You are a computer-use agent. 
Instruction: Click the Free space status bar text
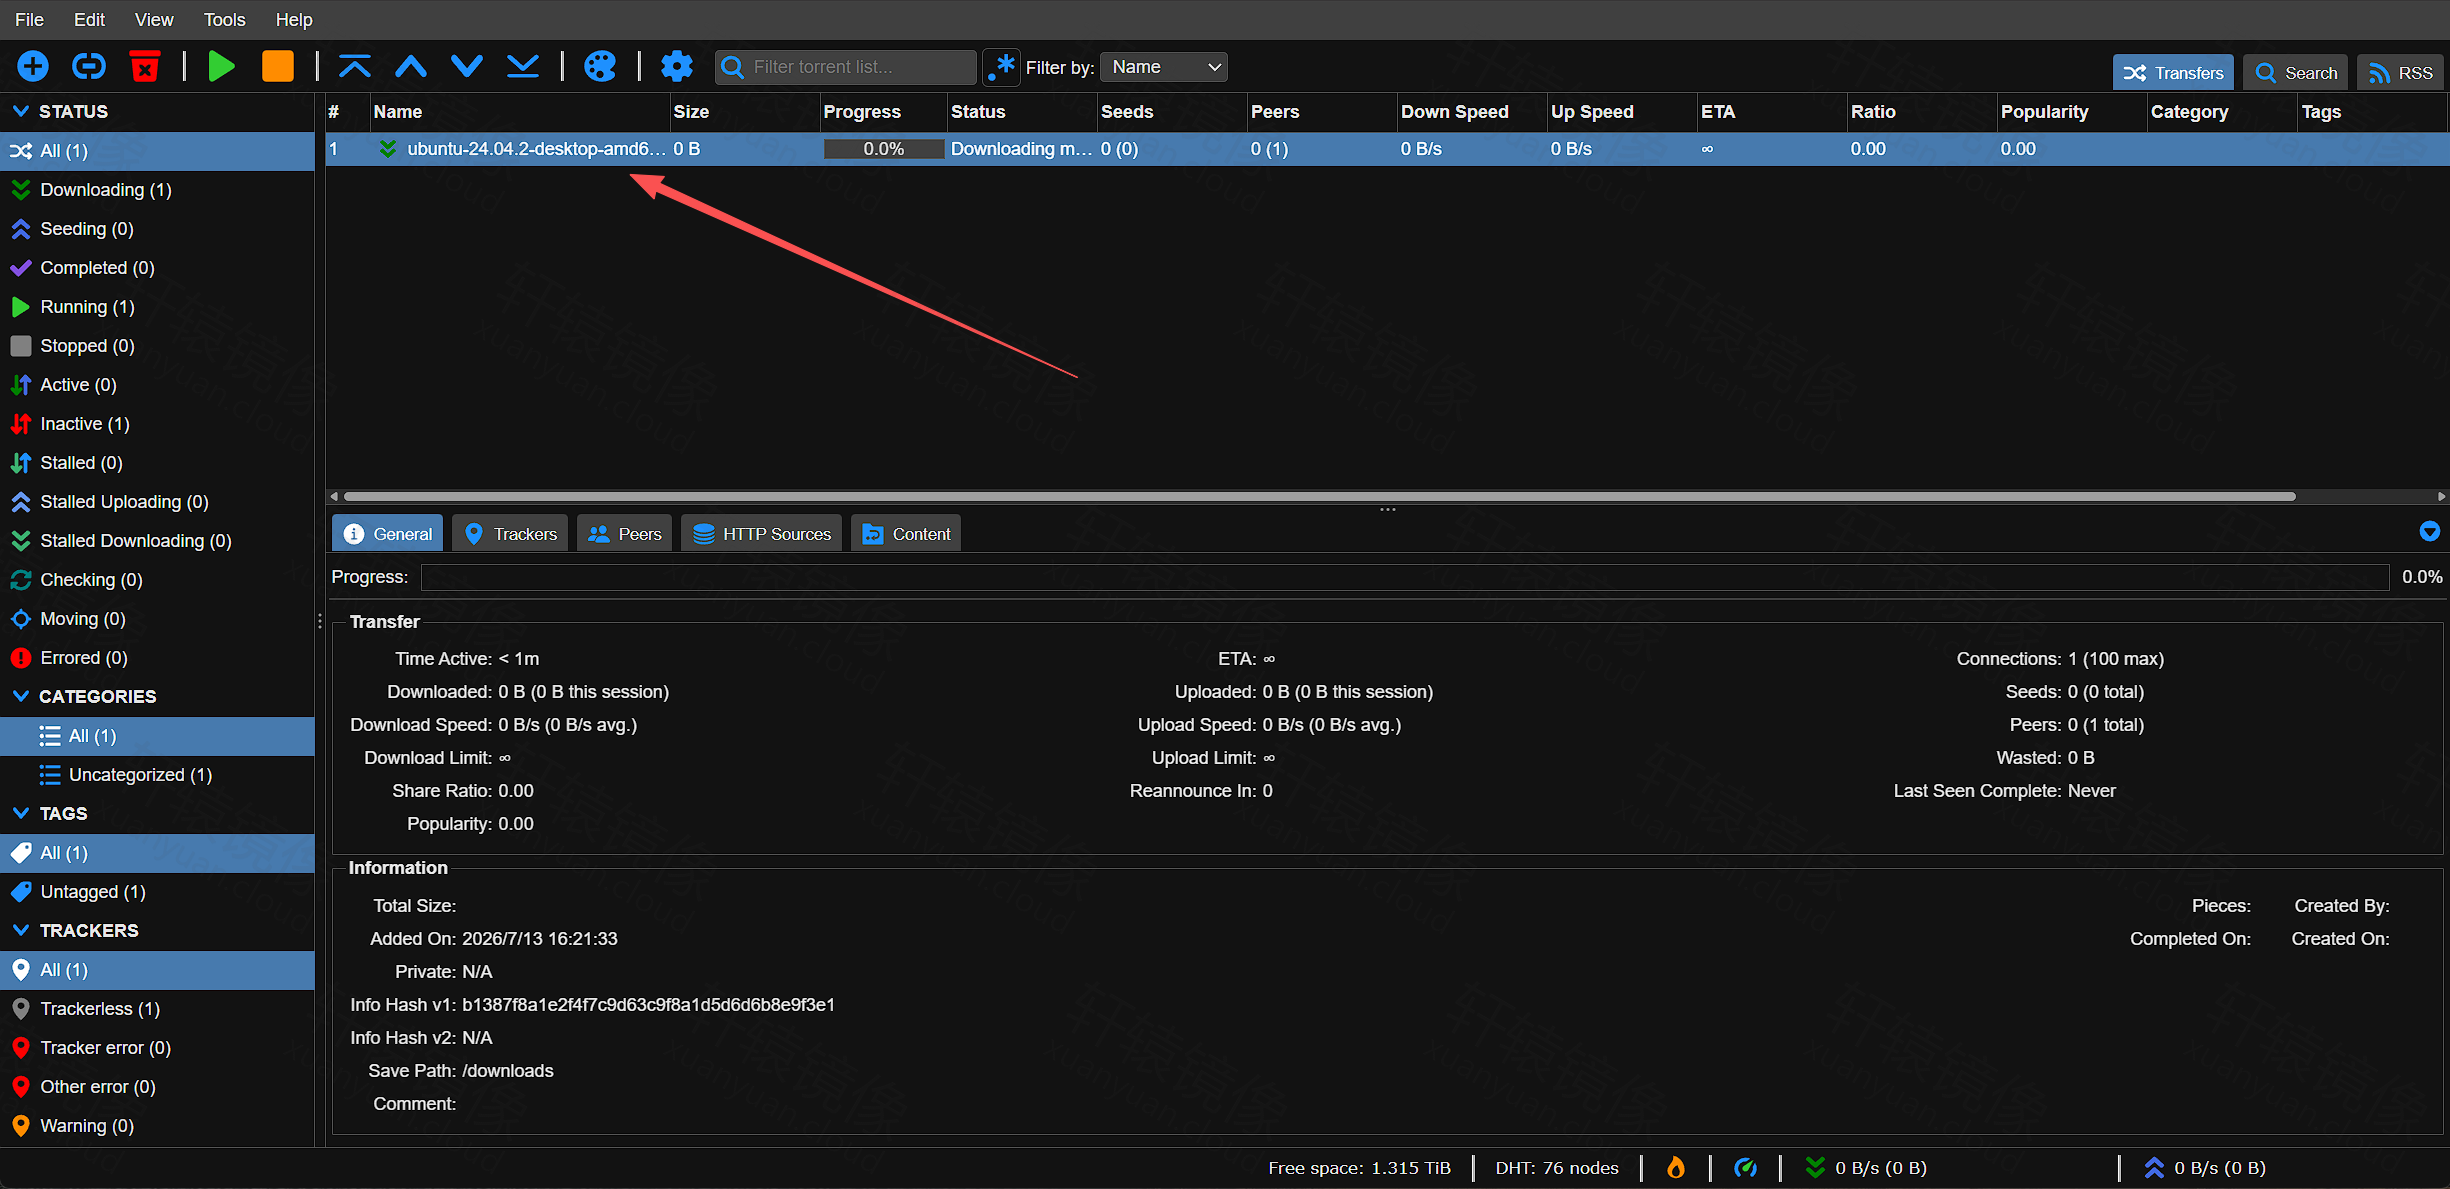[x=1359, y=1168]
